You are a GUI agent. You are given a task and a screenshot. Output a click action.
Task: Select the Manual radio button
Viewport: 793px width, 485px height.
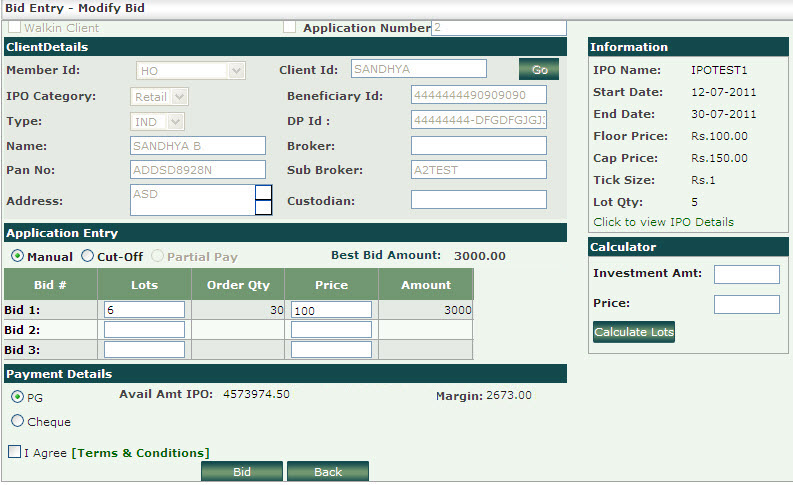click(17, 256)
